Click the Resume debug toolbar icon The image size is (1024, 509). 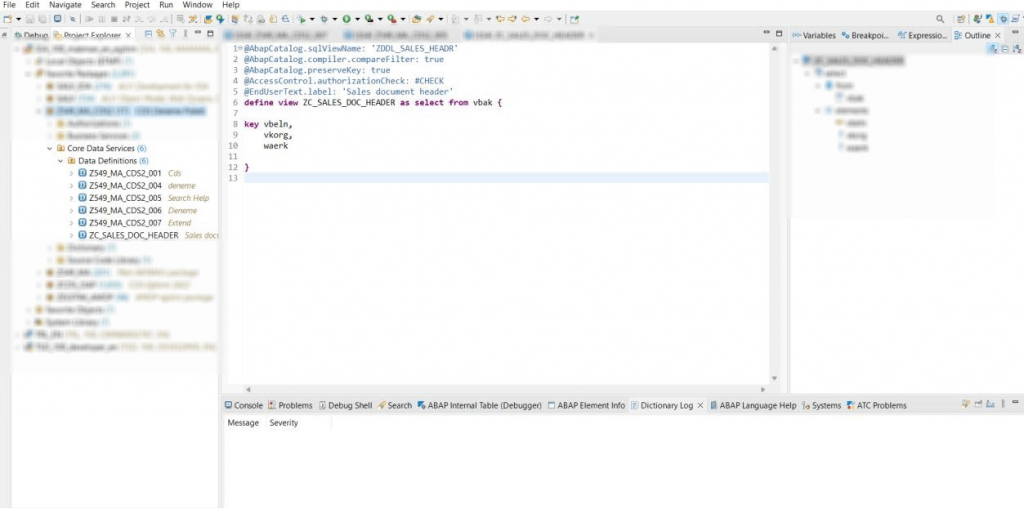pyautogui.click(x=89, y=19)
